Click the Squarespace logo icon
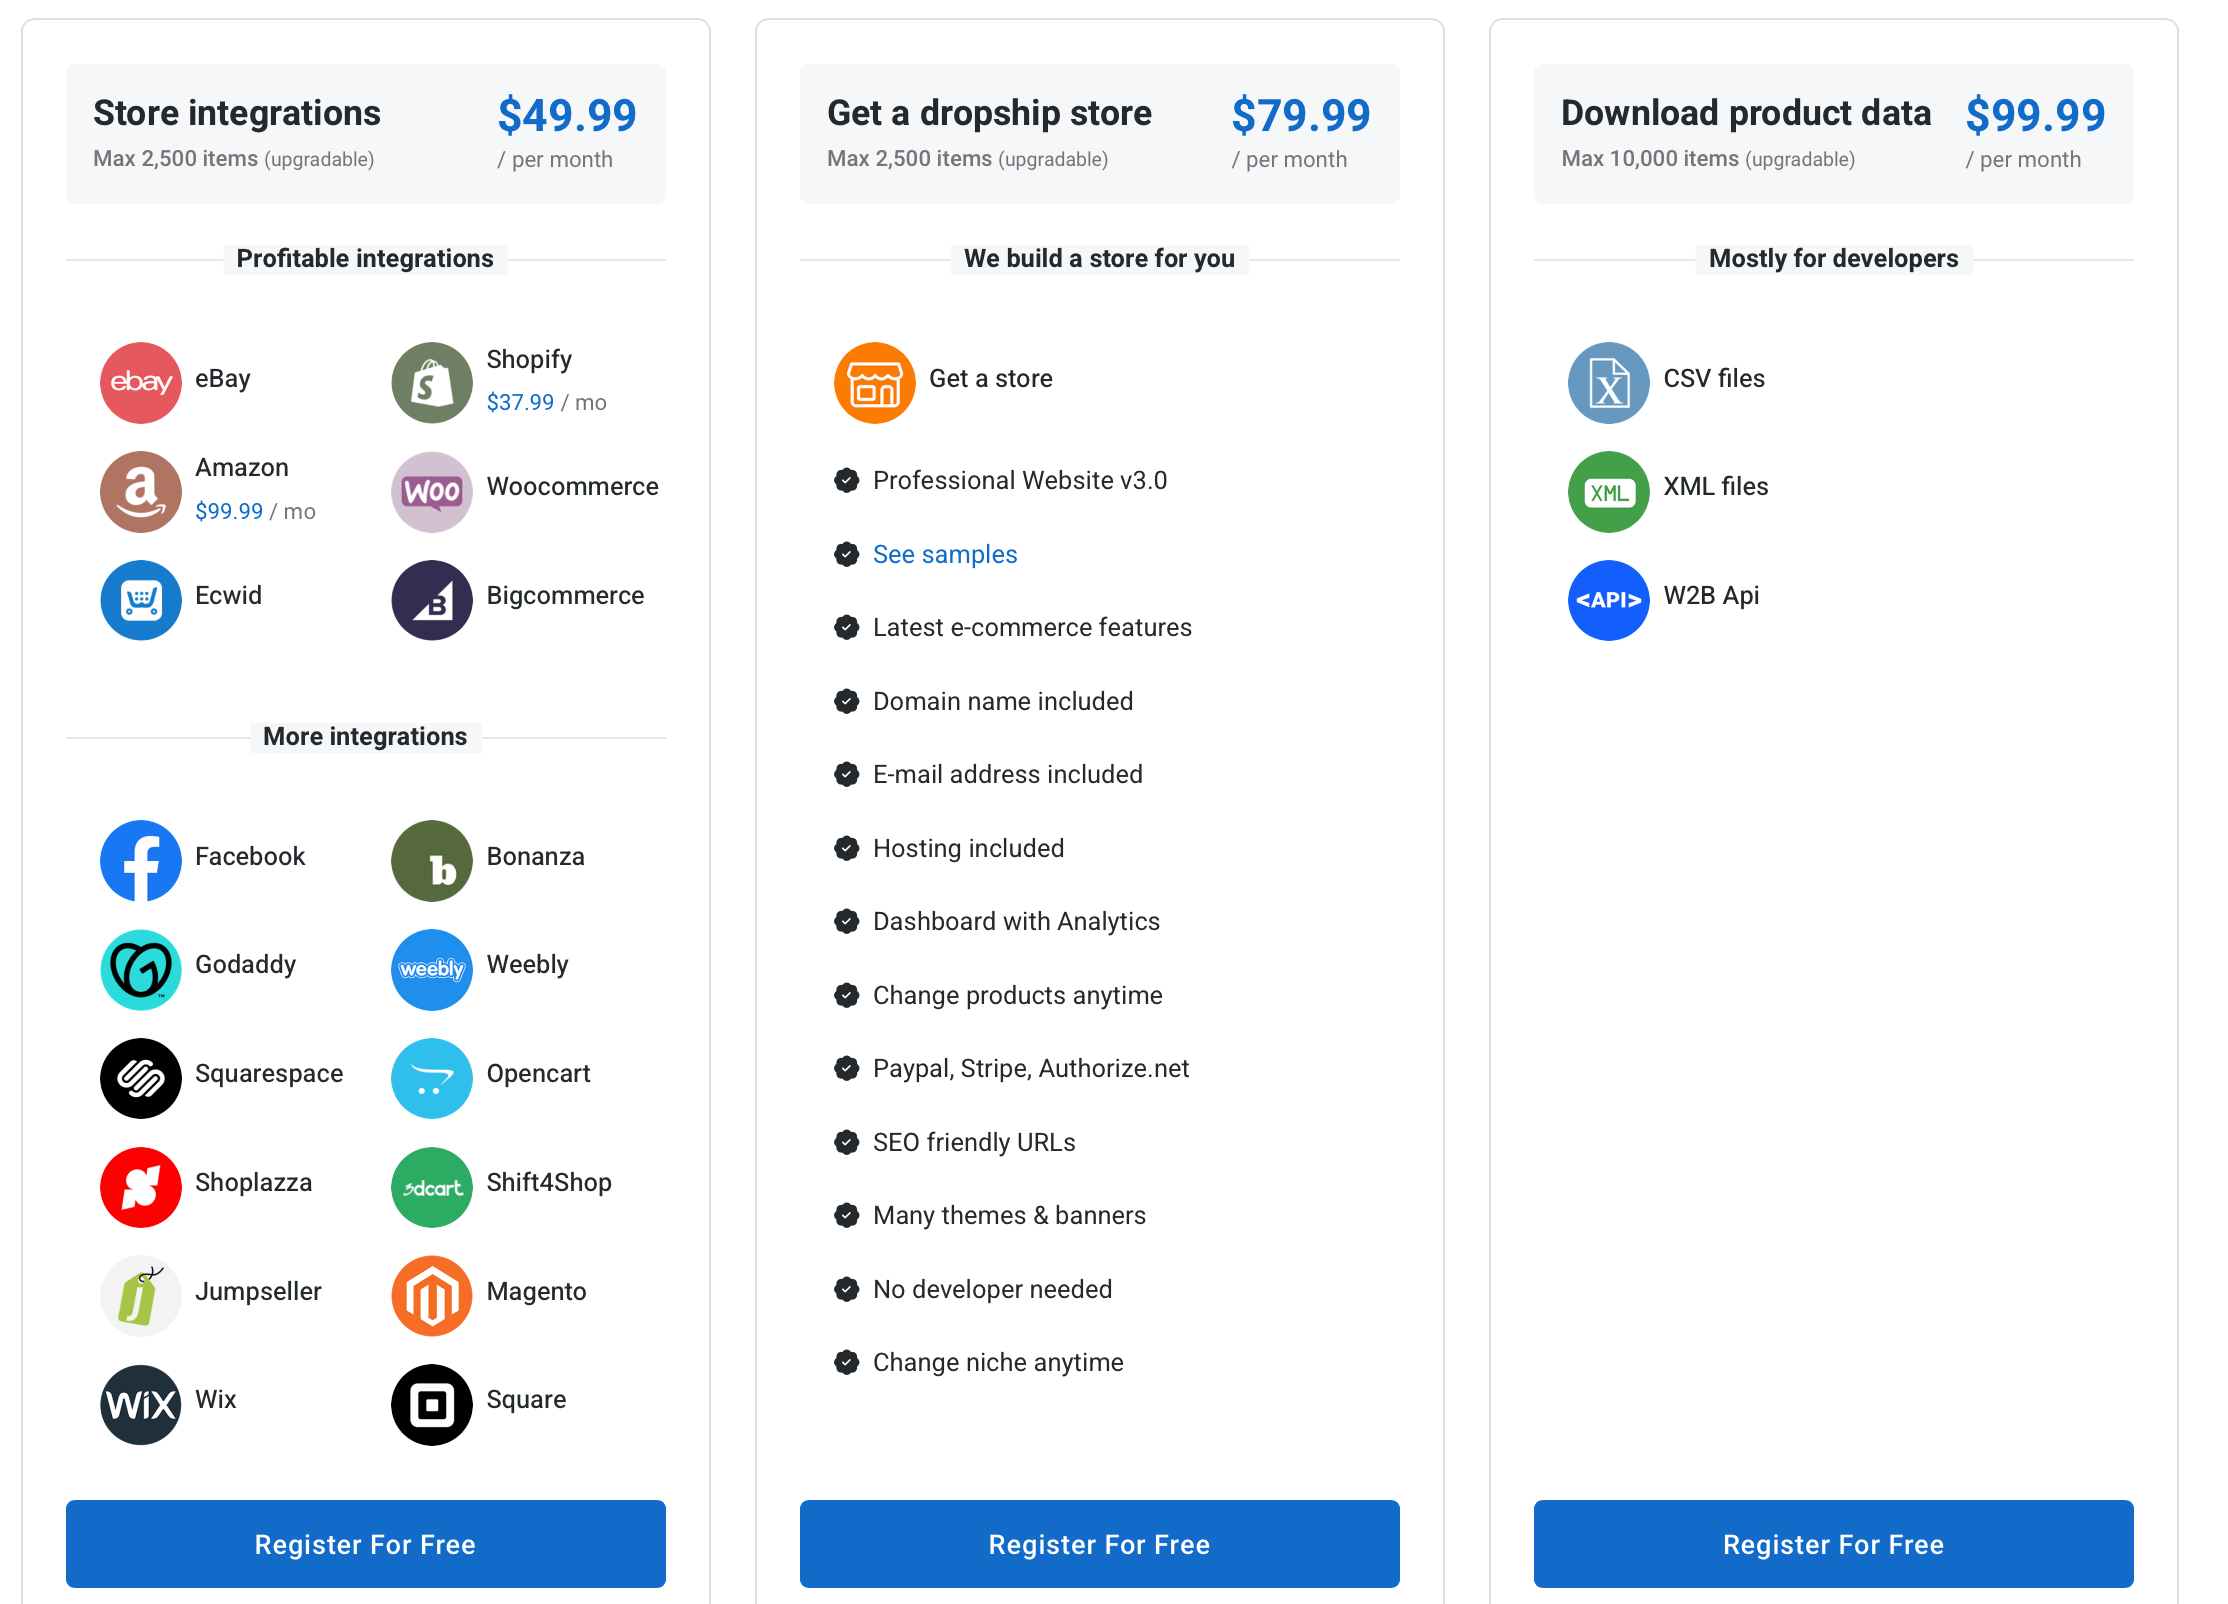Screen dimensions: 2228x1604 tap(141, 1078)
